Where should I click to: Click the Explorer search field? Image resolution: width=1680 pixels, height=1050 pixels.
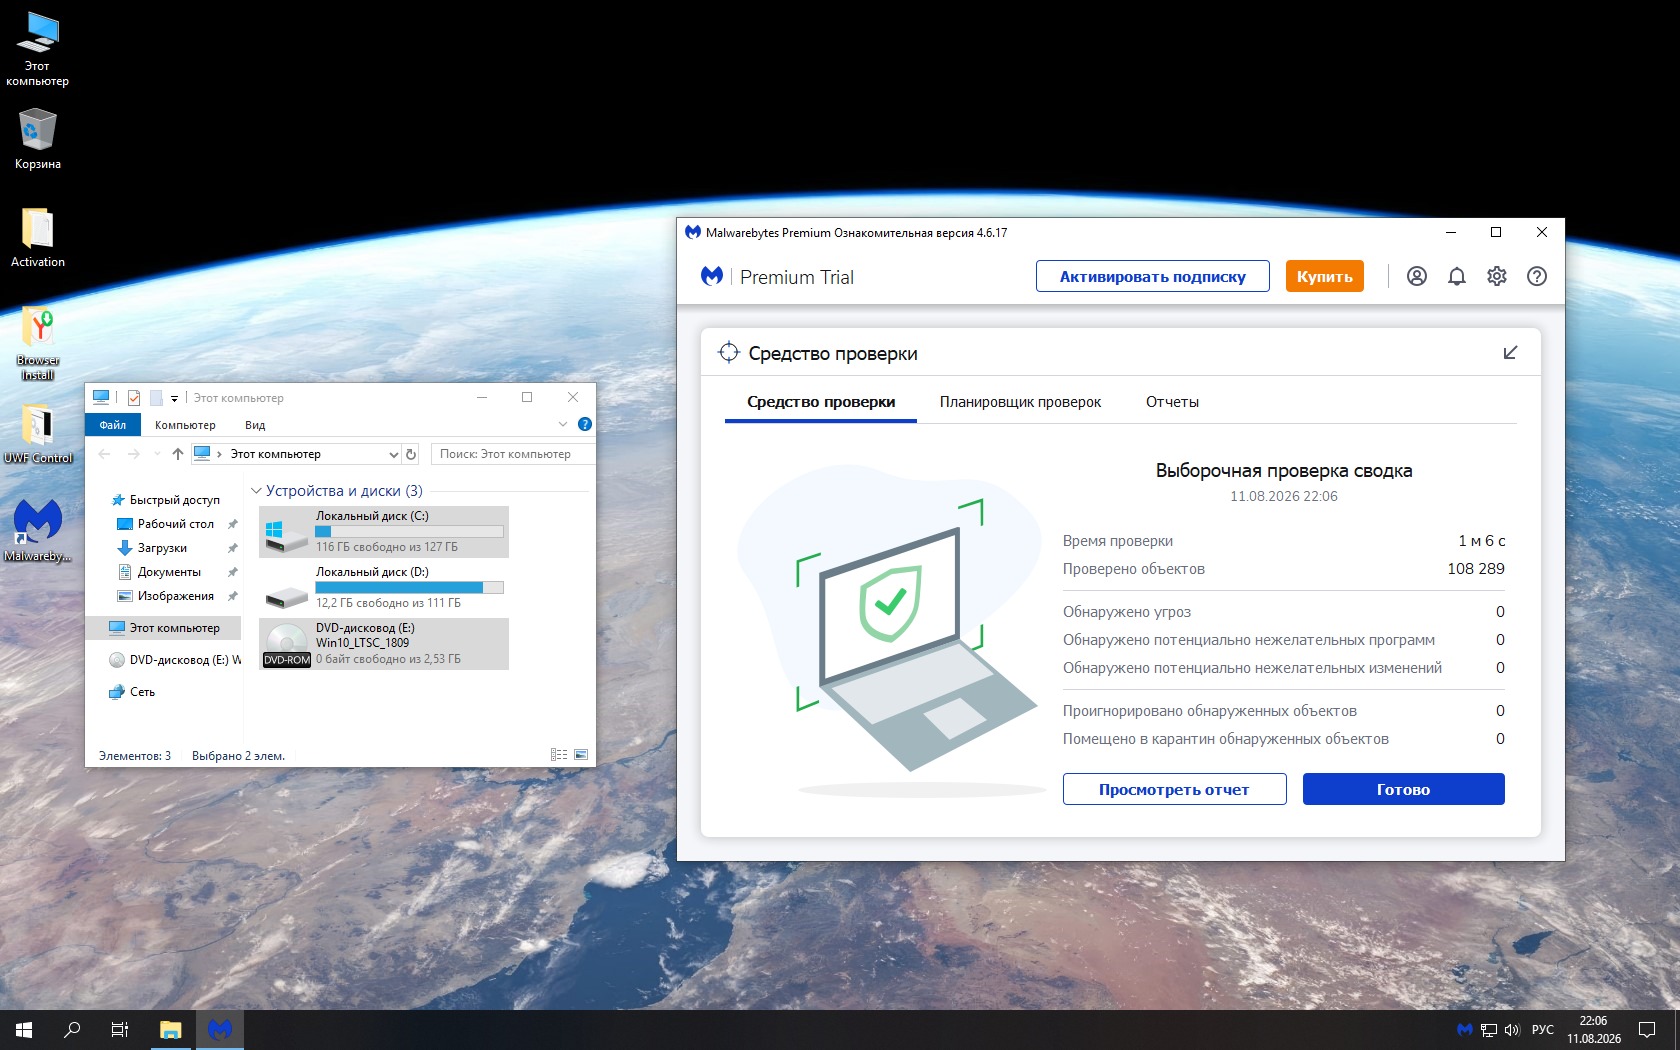coord(513,454)
